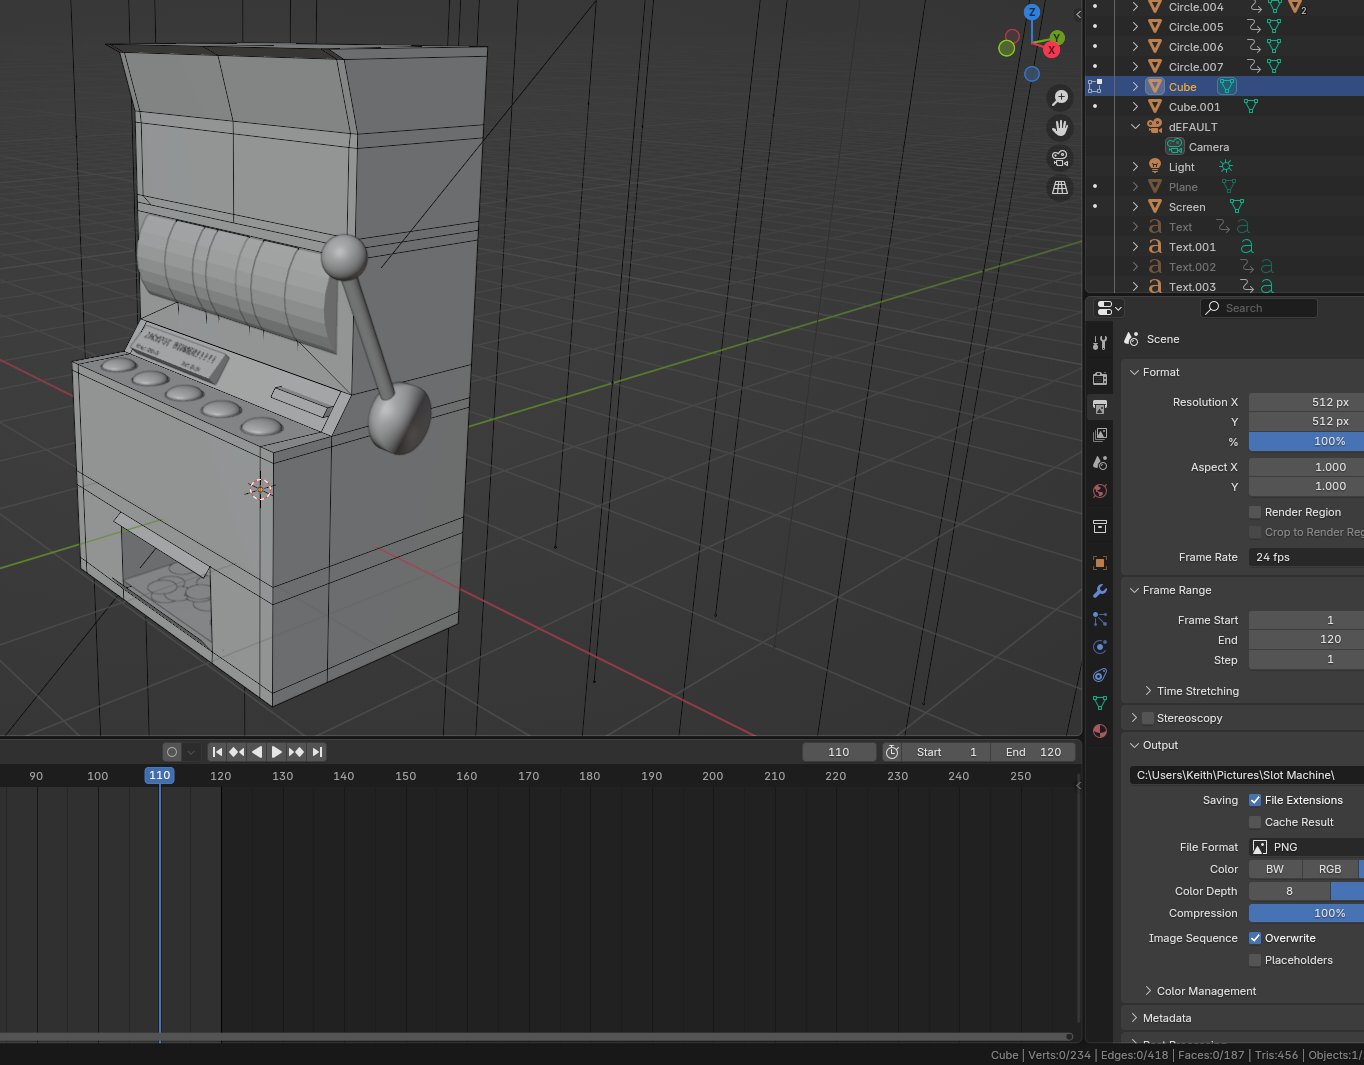Uncheck the File Extensions checkbox

(x=1255, y=800)
